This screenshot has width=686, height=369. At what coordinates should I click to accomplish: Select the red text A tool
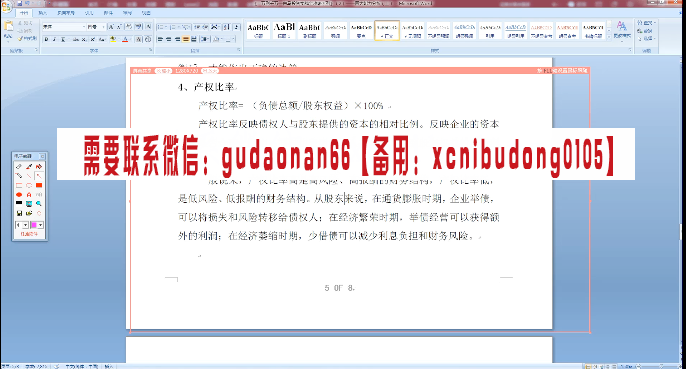(x=29, y=194)
